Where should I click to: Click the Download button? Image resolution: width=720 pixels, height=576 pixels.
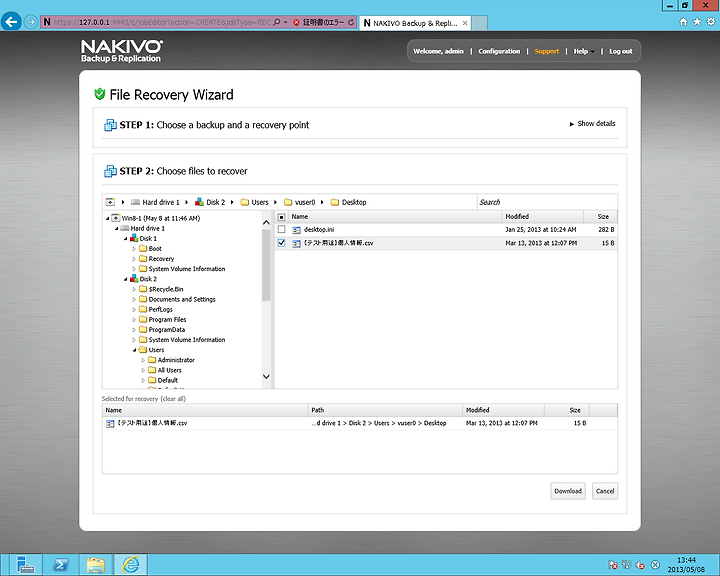[568, 491]
